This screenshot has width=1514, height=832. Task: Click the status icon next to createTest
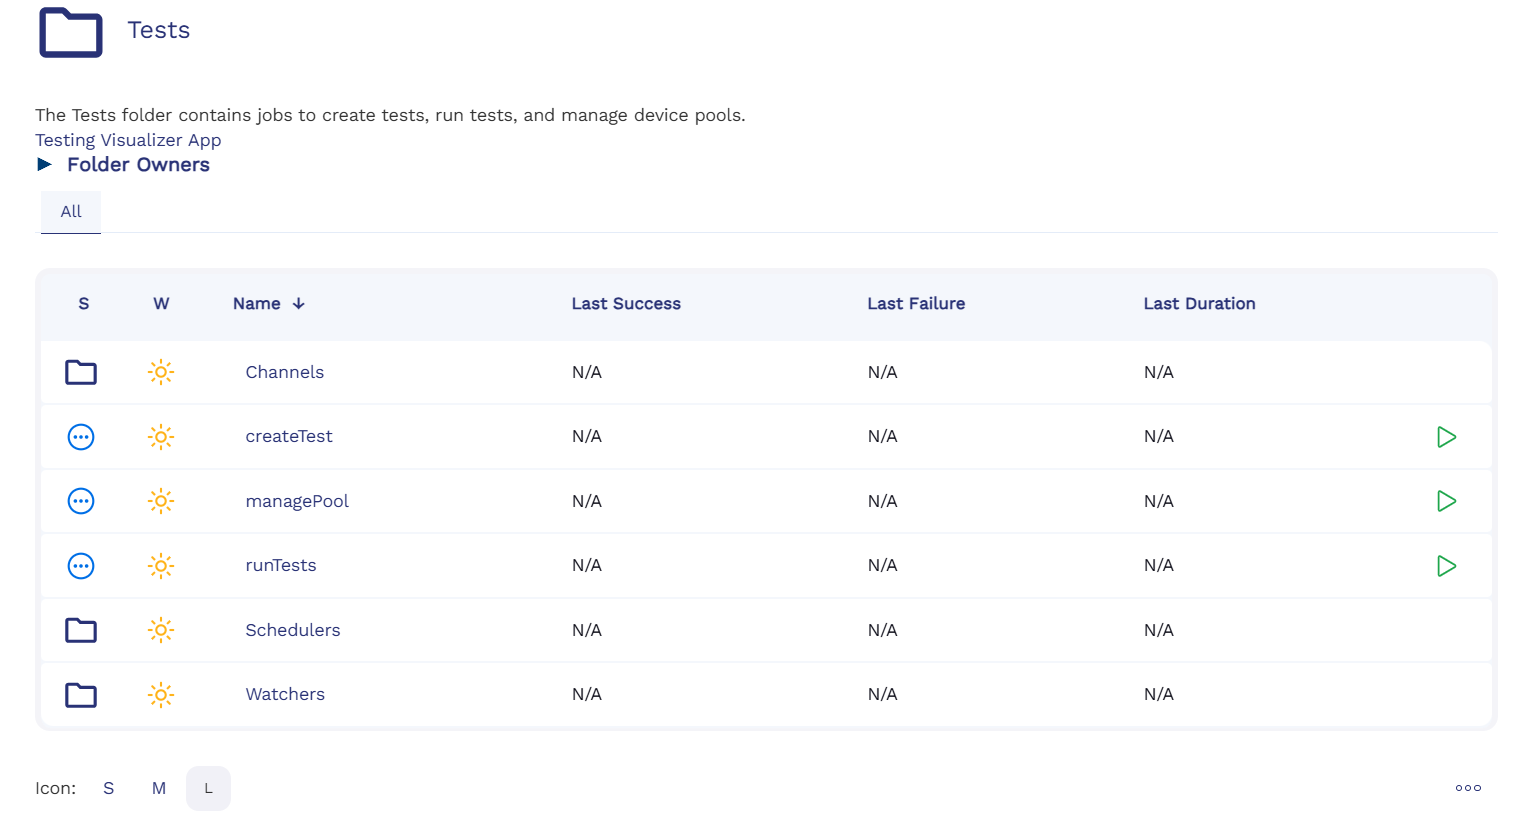(81, 437)
